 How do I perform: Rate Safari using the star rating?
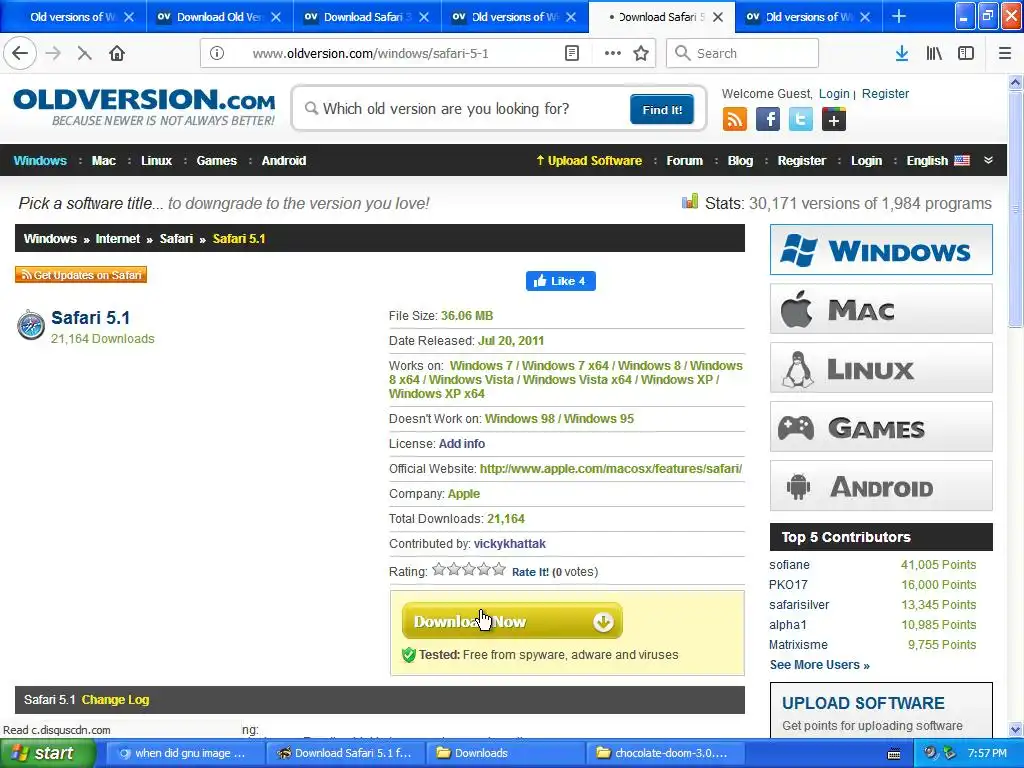coord(469,569)
